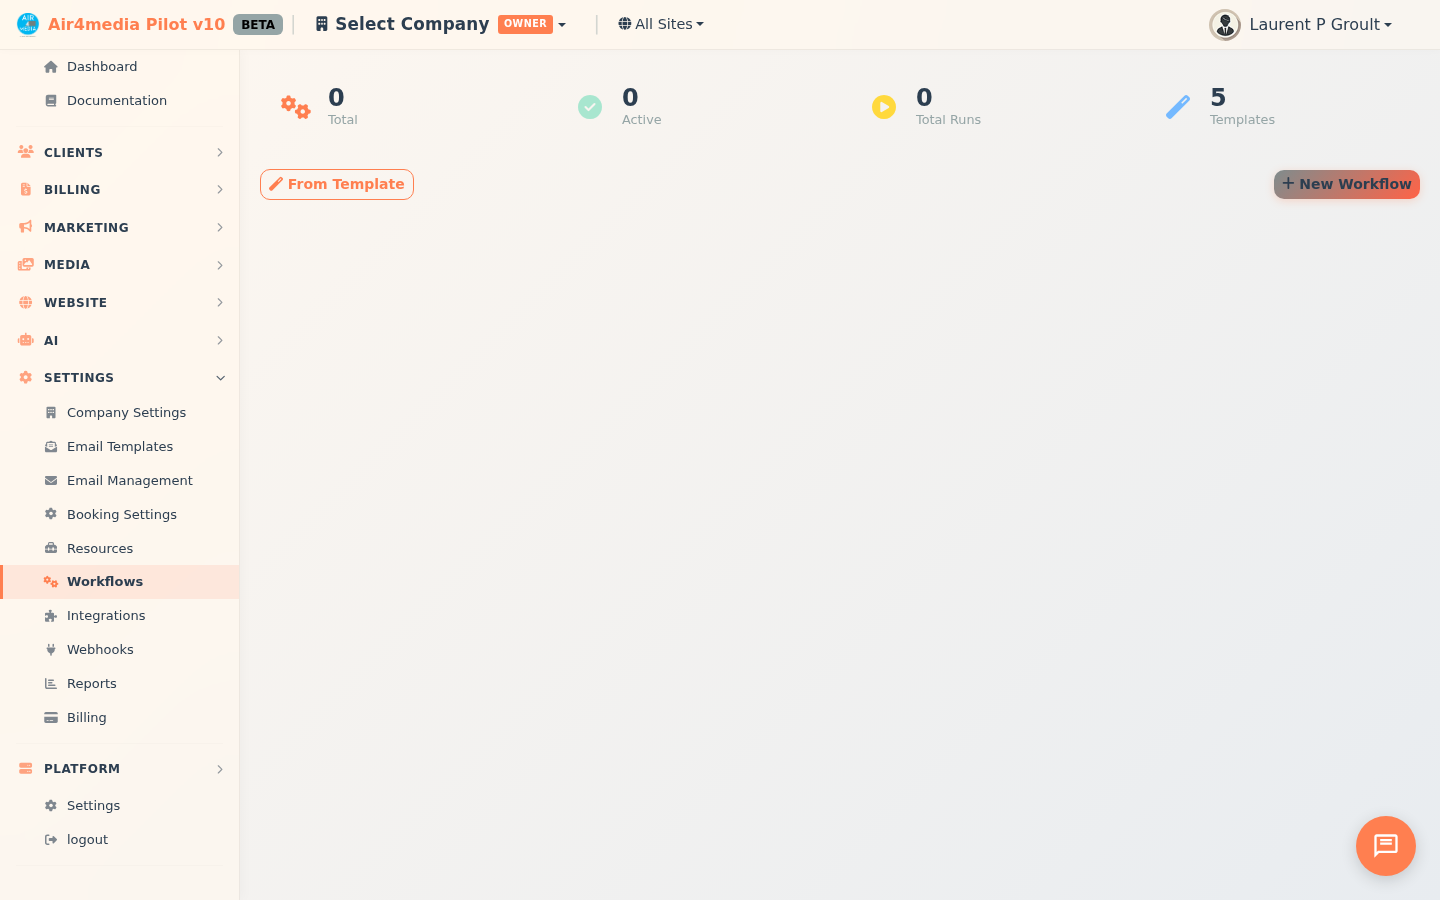
Task: Open the All Sites dropdown
Action: 660,23
